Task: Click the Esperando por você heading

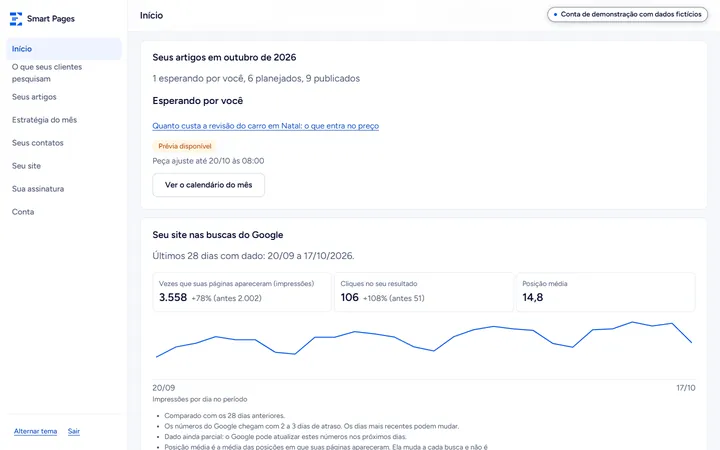Action: click(x=197, y=101)
